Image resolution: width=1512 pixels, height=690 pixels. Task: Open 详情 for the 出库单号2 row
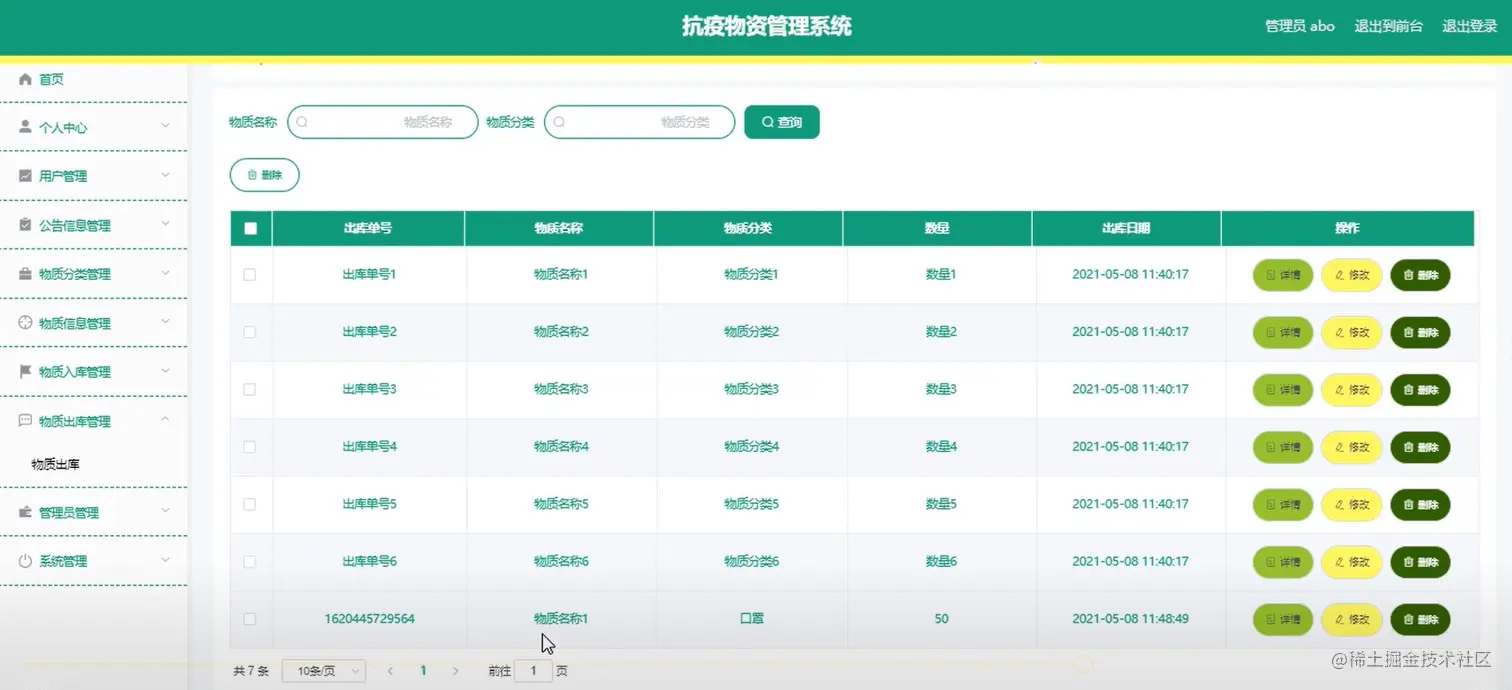click(x=1282, y=332)
